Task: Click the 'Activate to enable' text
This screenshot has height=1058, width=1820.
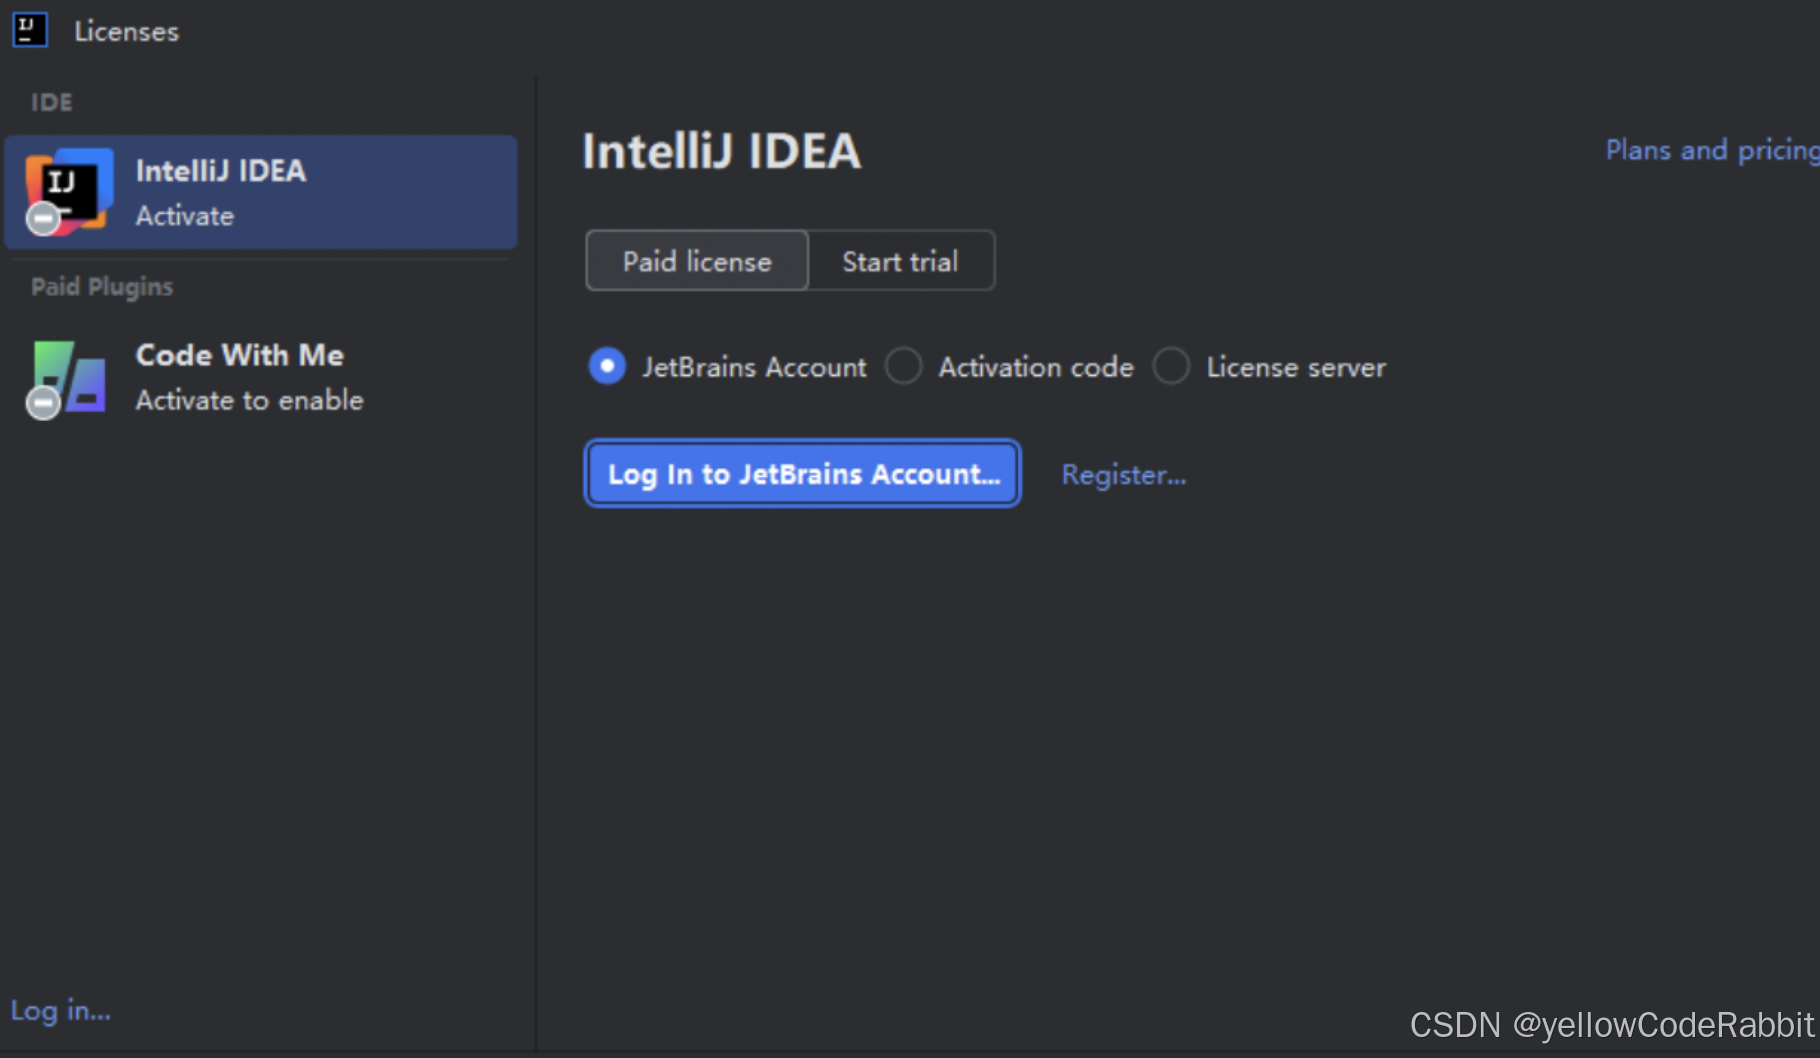Action: (250, 400)
